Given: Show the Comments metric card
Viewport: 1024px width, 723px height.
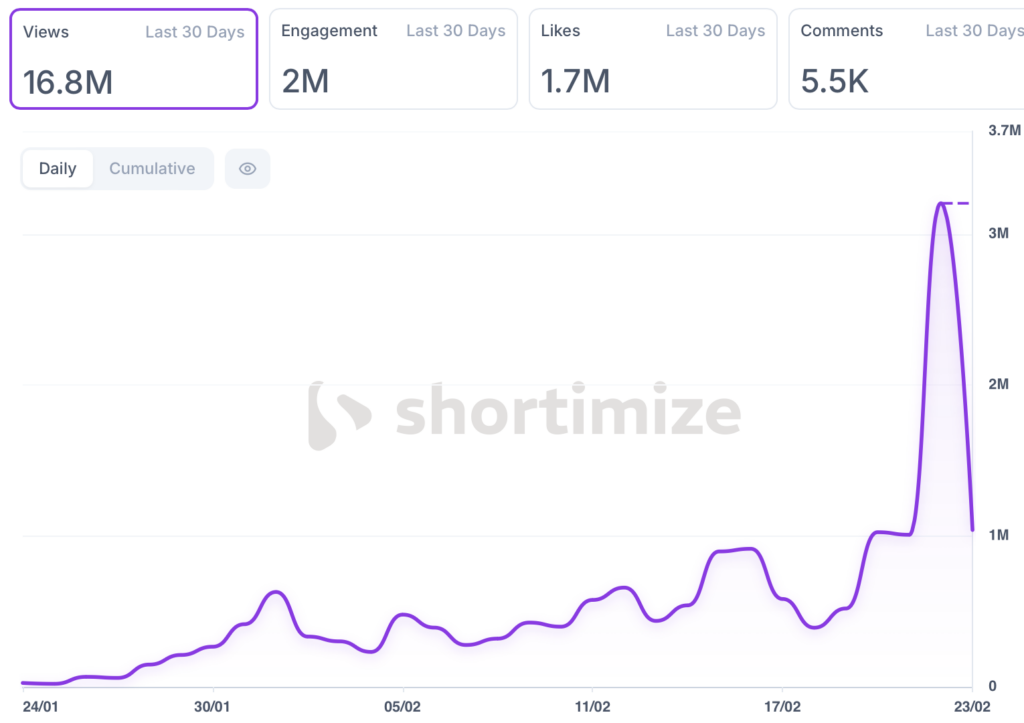Looking at the screenshot, I should point(906,59).
